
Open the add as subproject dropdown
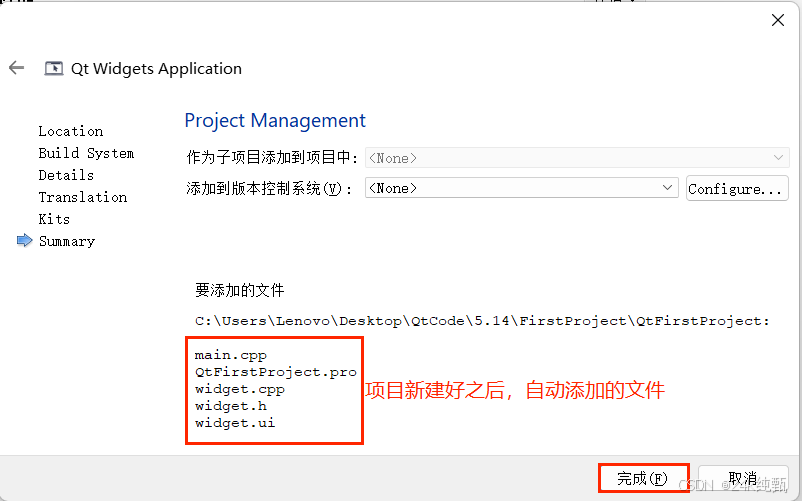point(577,158)
